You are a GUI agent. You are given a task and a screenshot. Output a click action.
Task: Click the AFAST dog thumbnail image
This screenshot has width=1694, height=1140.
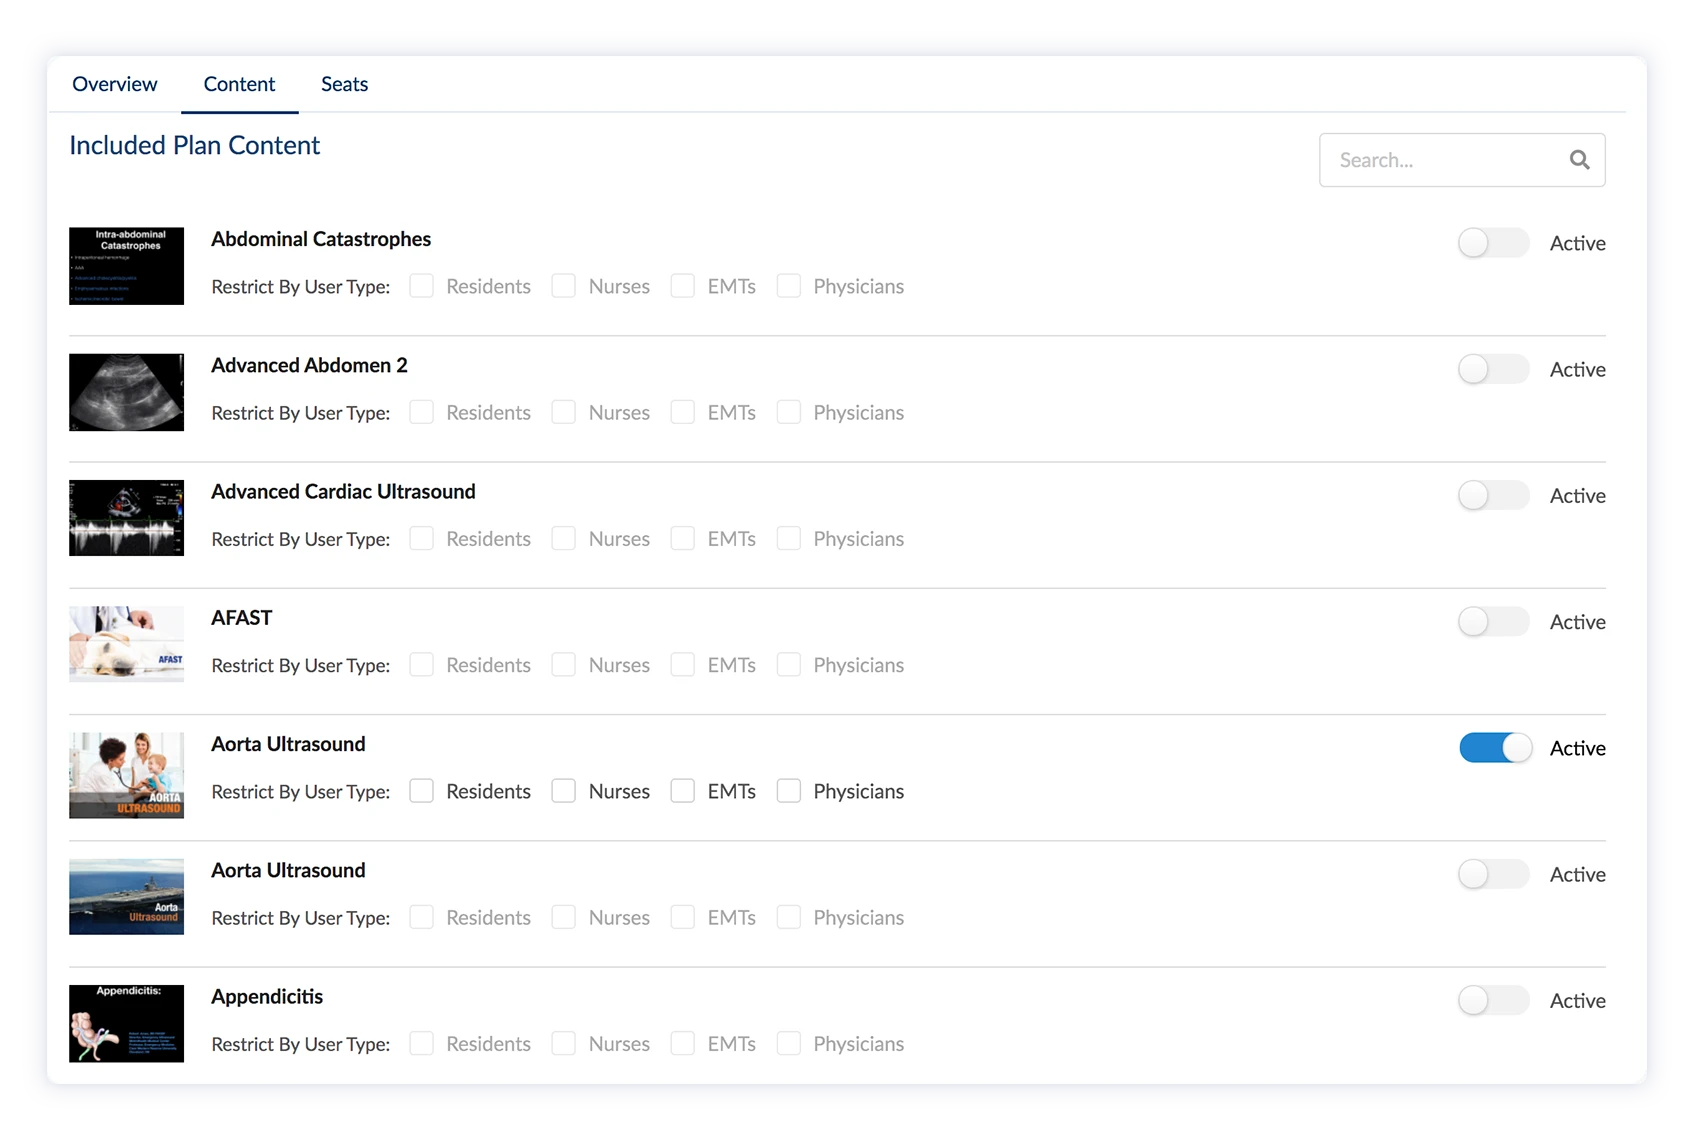[x=126, y=644]
